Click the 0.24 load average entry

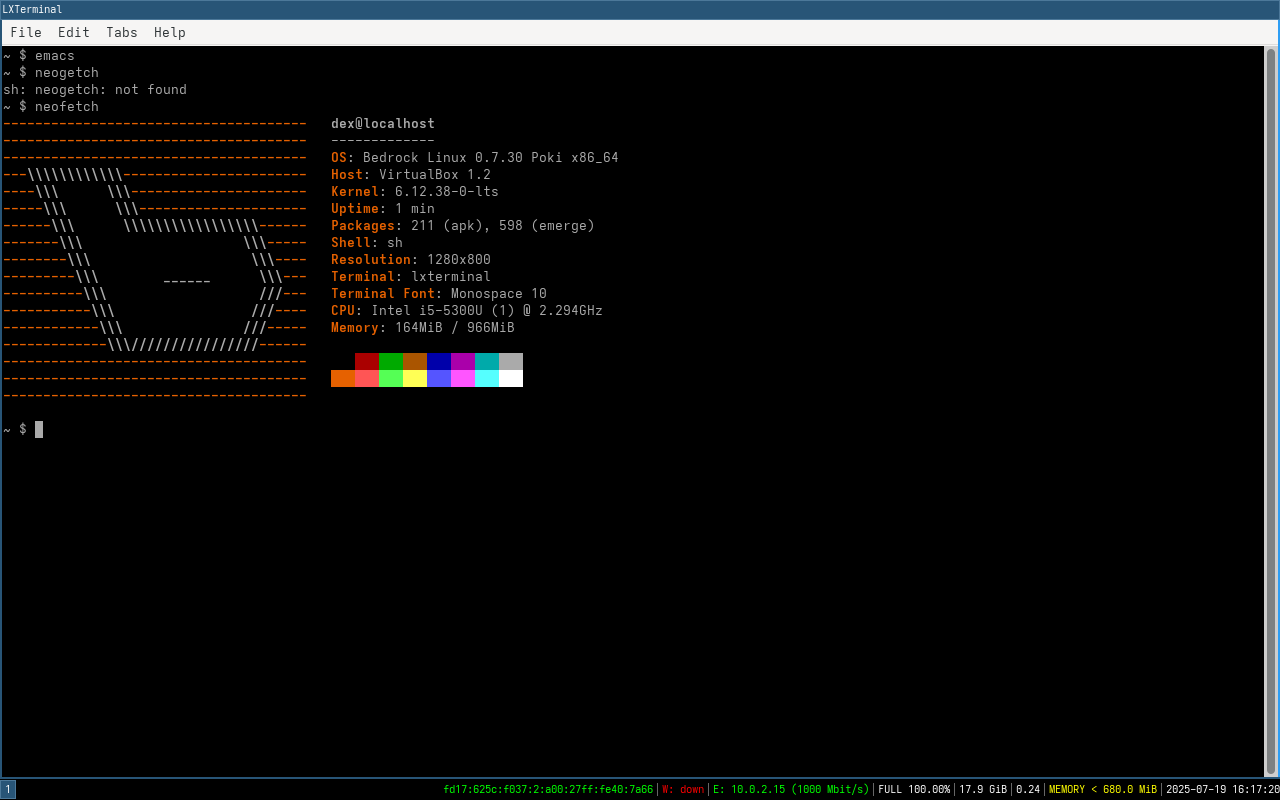[1028, 789]
